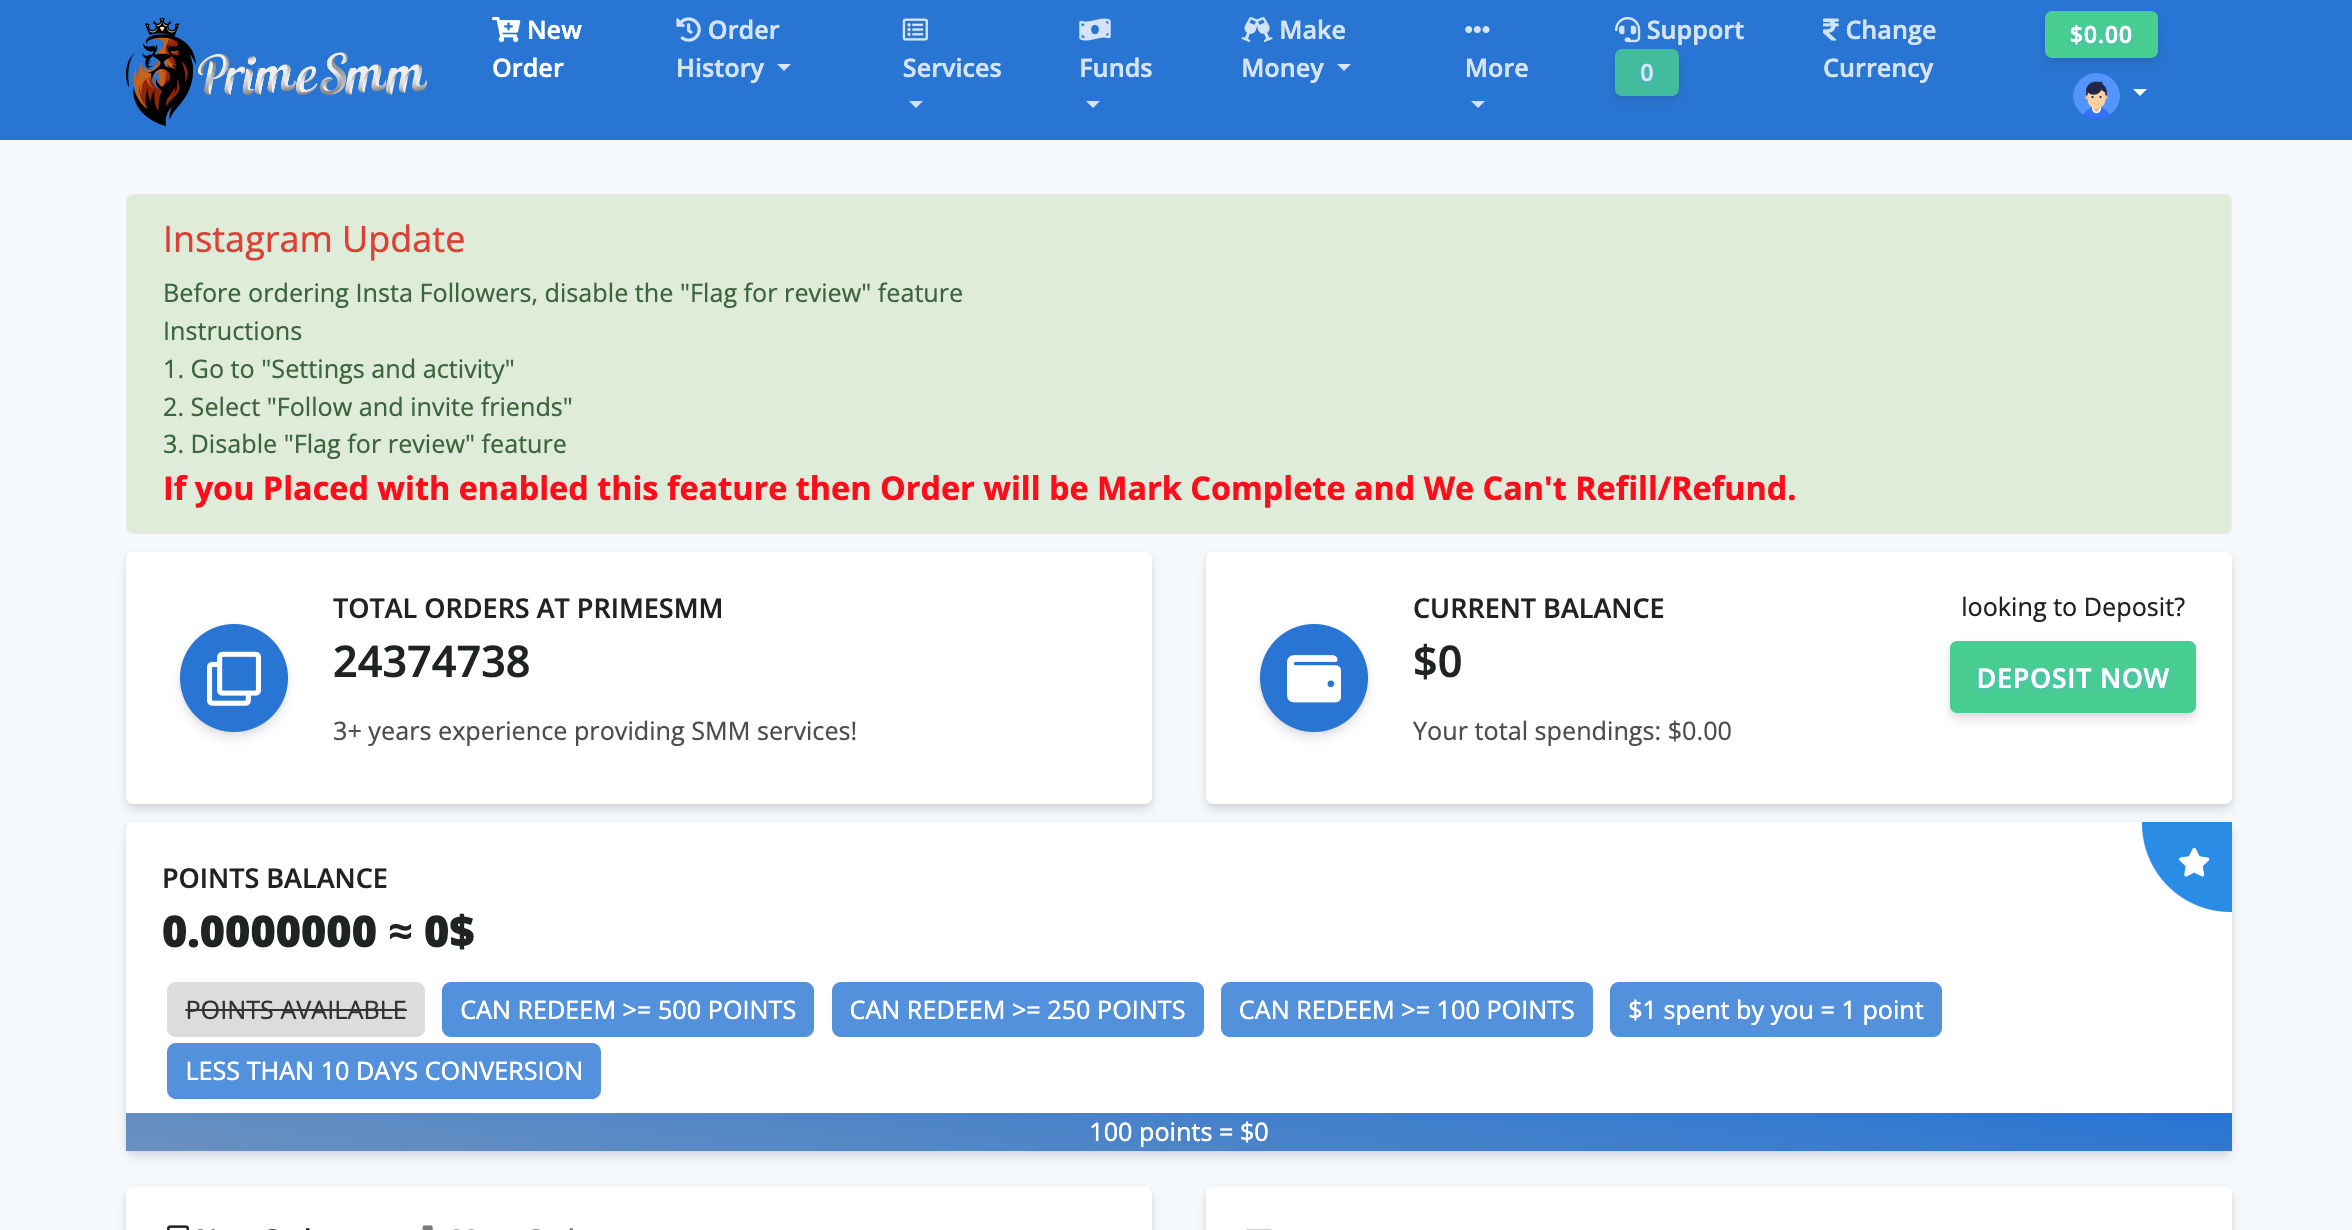The height and width of the screenshot is (1230, 2352).
Task: Open the More menu
Action: pyautogui.click(x=1496, y=68)
